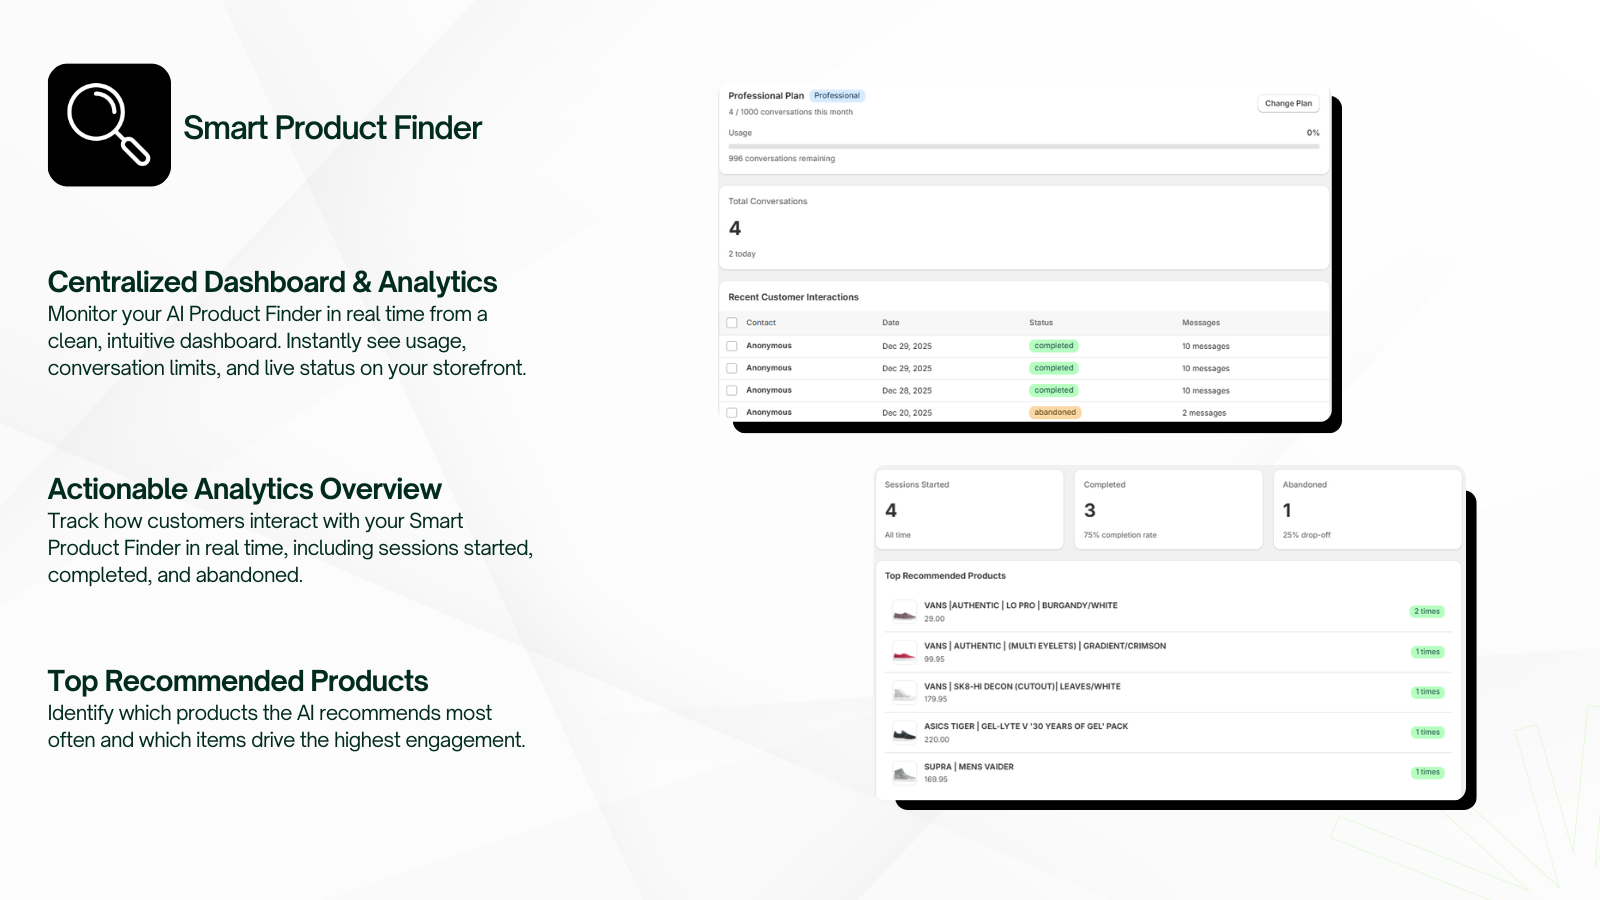
Task: Toggle the select-all checkbox in Contact header
Action: 731,322
